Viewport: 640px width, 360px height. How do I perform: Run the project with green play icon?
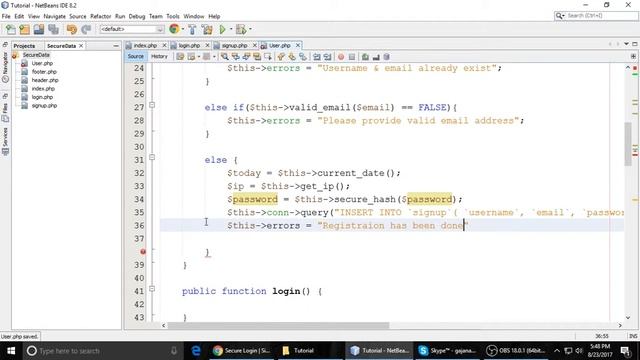[x=222, y=29]
